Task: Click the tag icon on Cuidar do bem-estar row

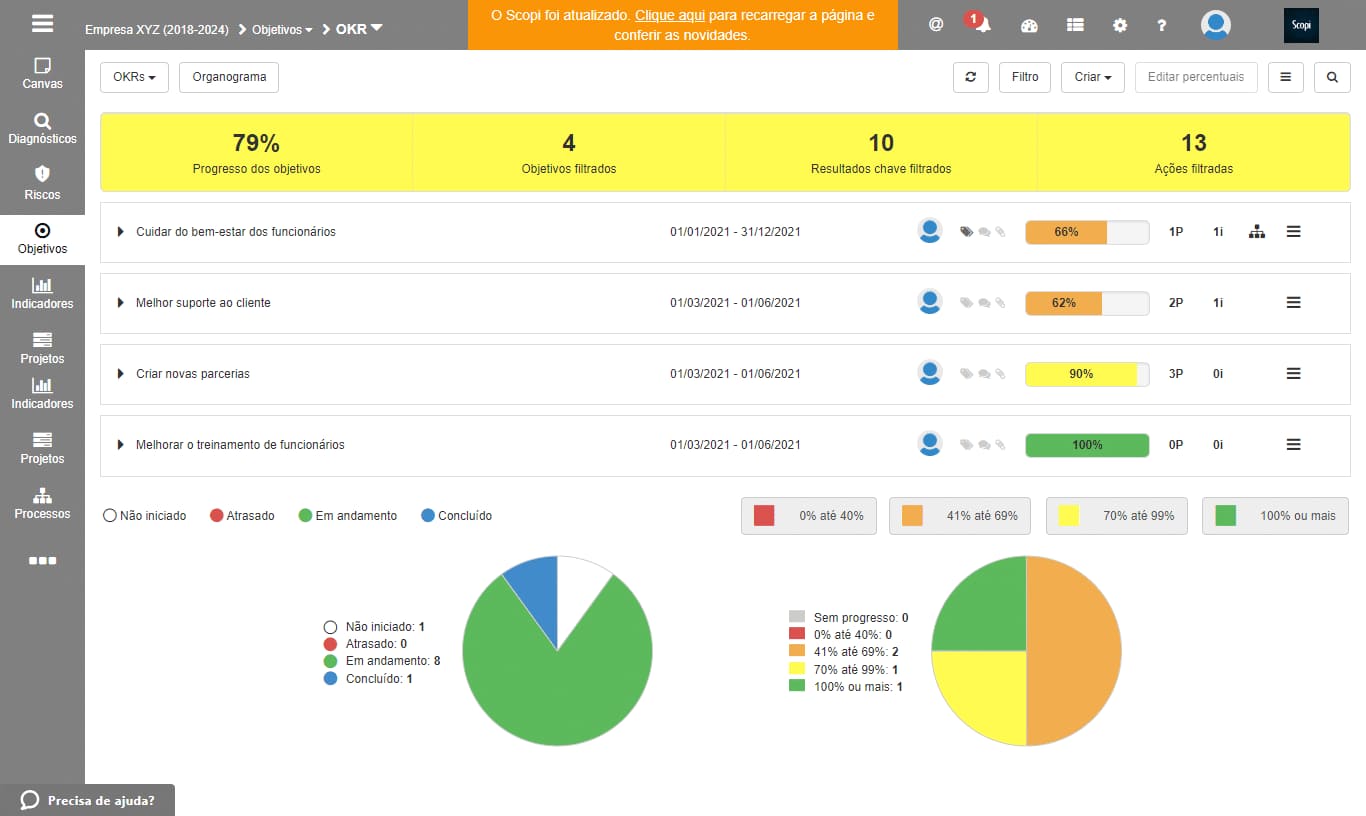Action: pos(966,232)
